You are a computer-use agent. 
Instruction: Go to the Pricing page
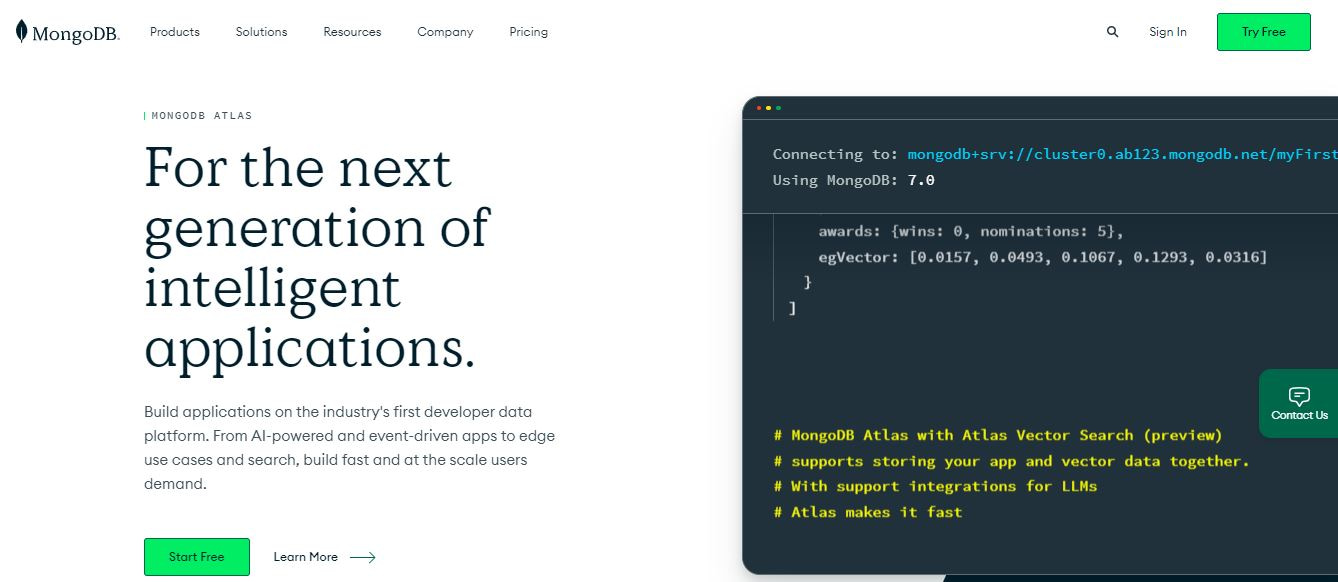[528, 32]
